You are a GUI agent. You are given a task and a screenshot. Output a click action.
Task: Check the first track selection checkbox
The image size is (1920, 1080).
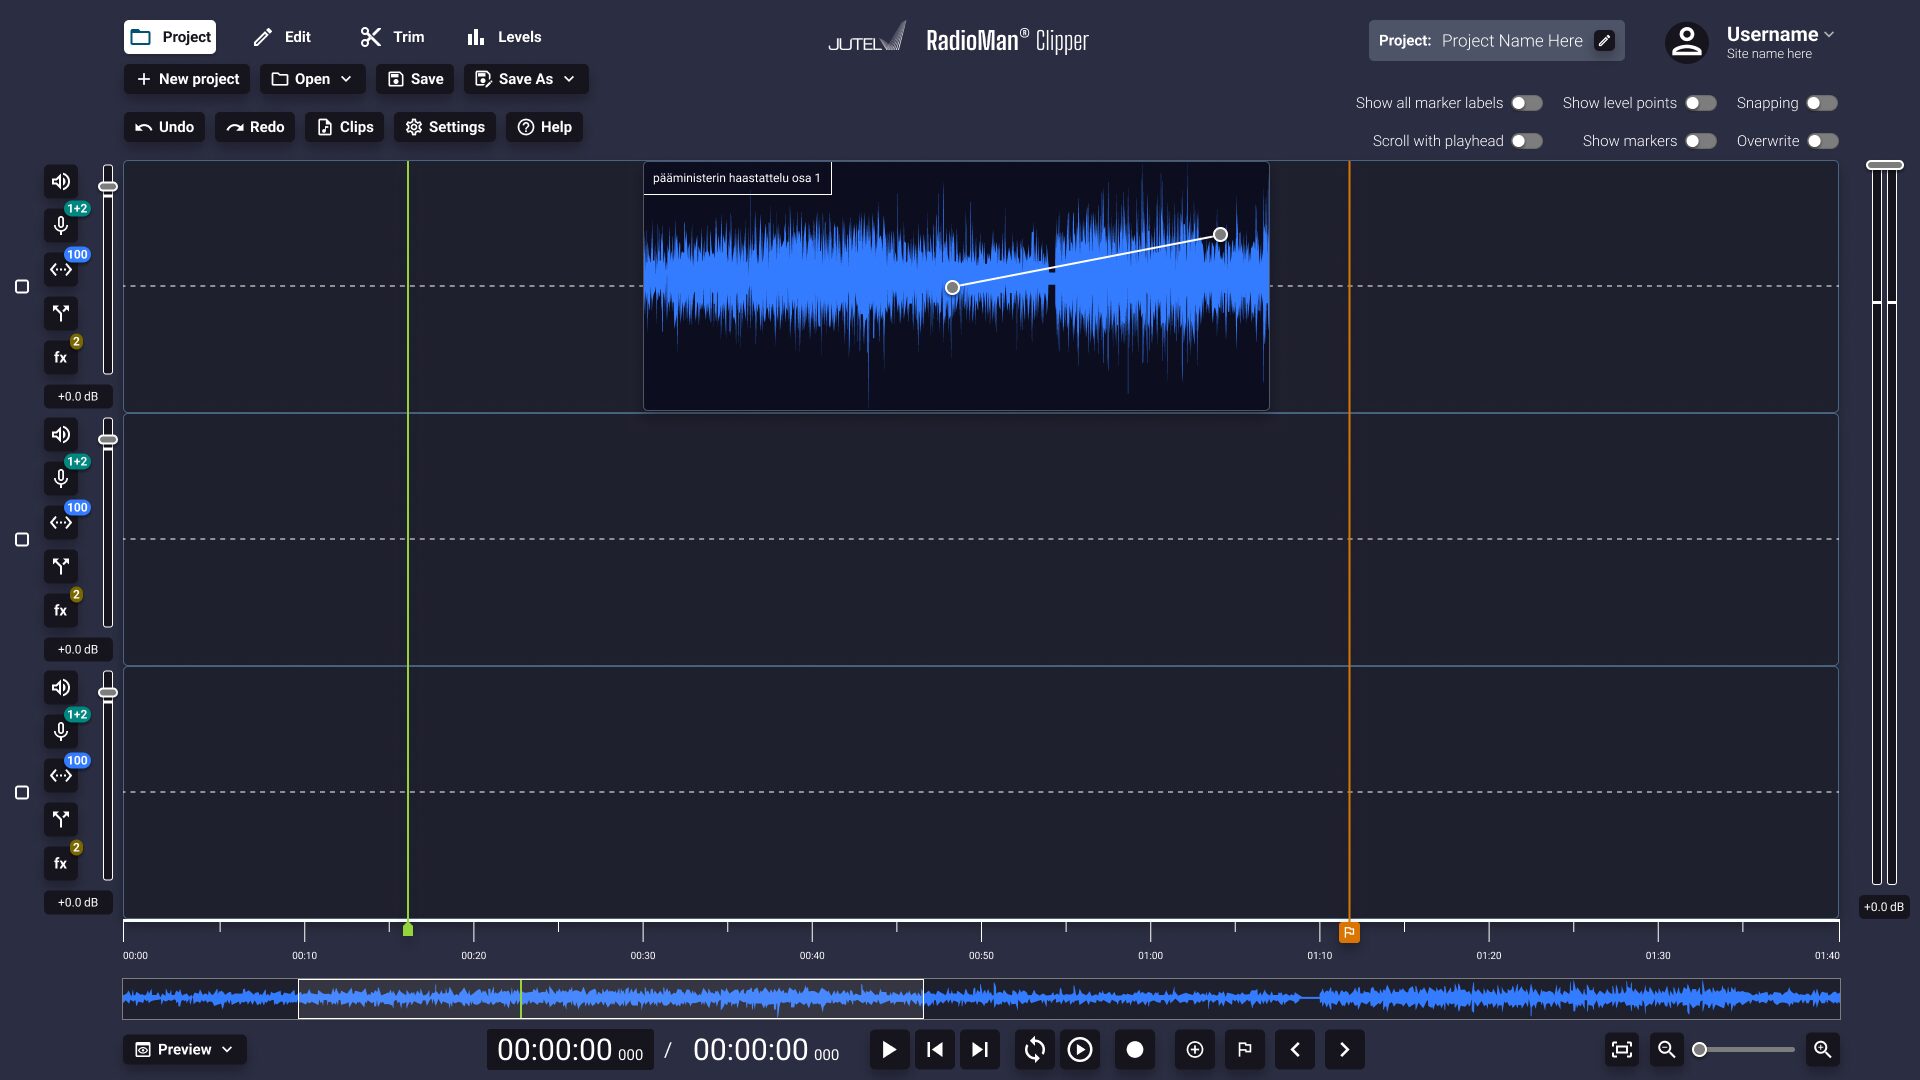[22, 287]
